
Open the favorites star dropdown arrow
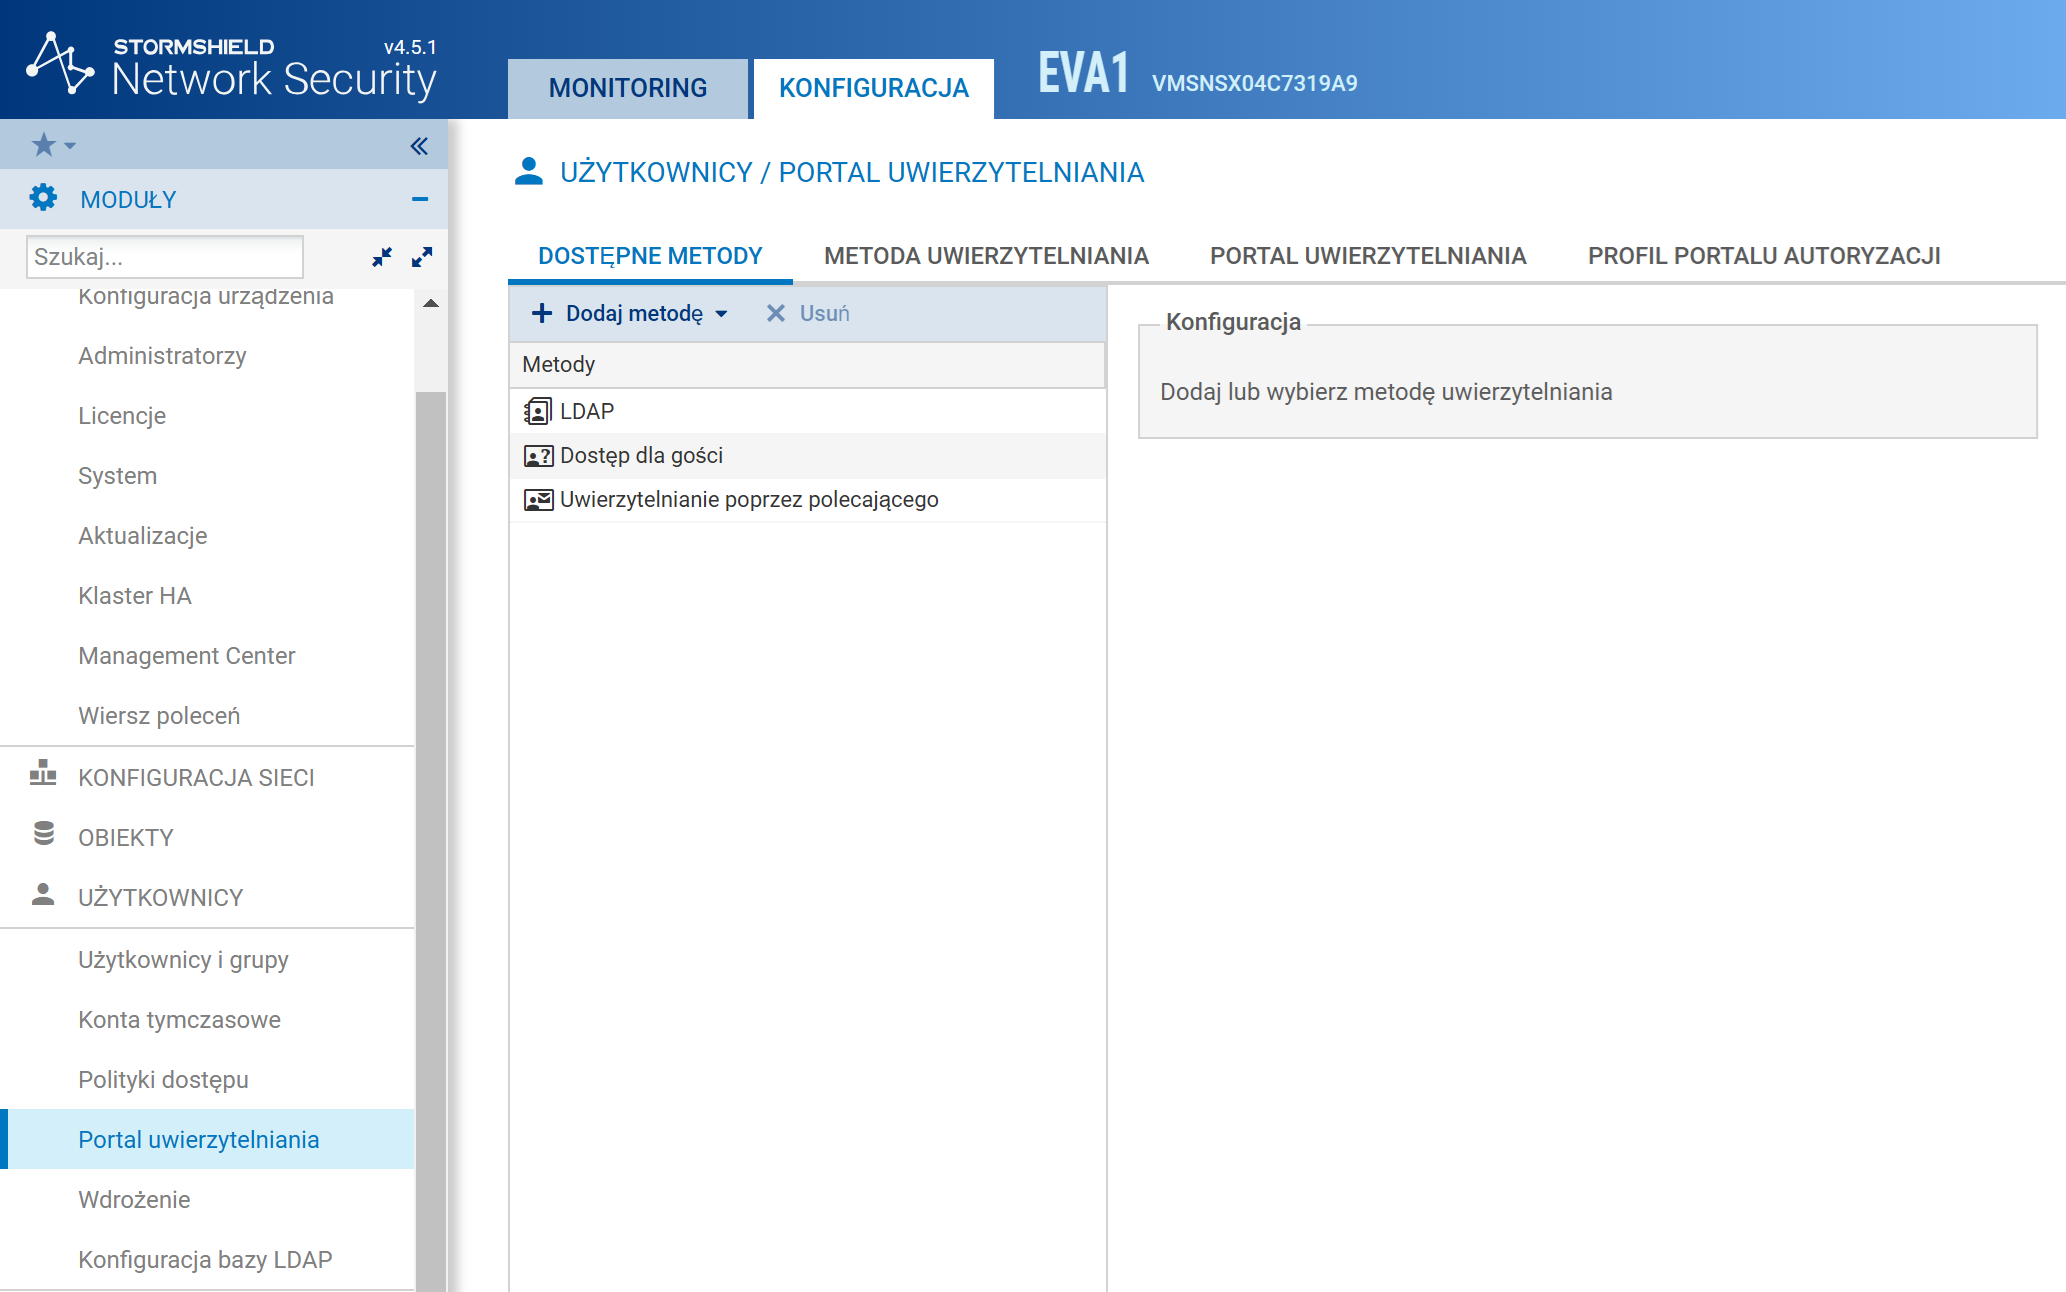(70, 147)
